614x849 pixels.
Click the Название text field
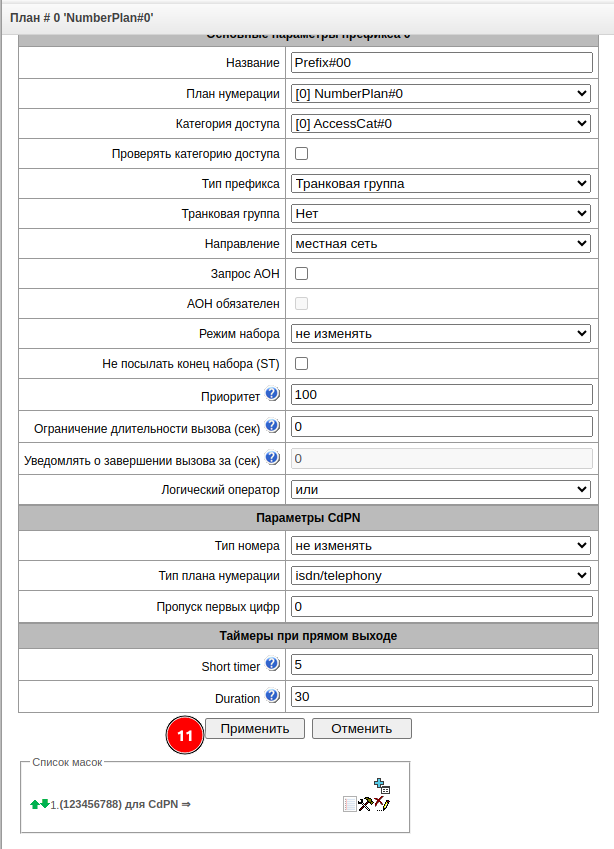pyautogui.click(x=441, y=63)
